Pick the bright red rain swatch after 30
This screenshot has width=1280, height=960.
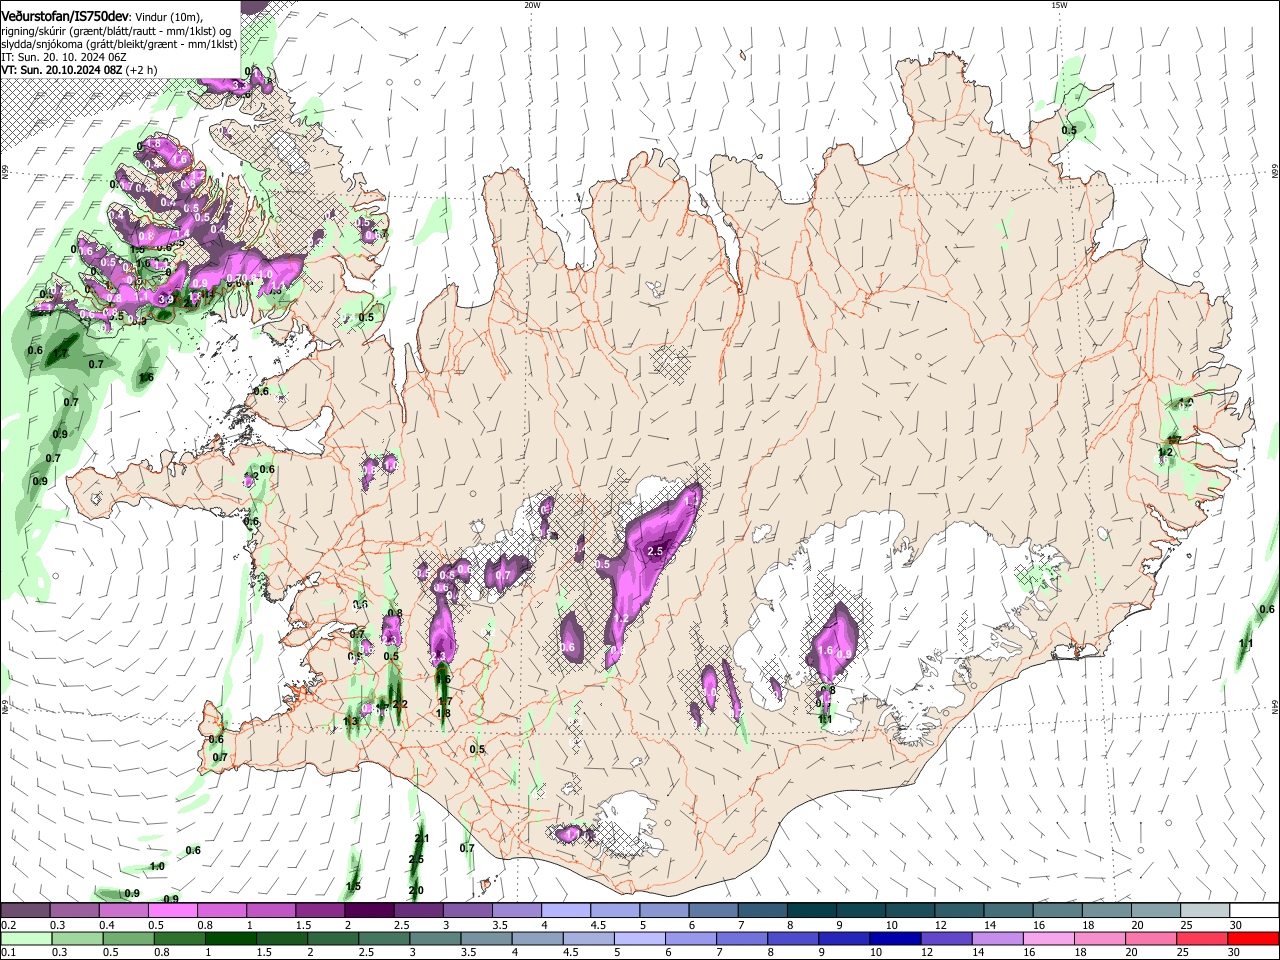(1254, 938)
